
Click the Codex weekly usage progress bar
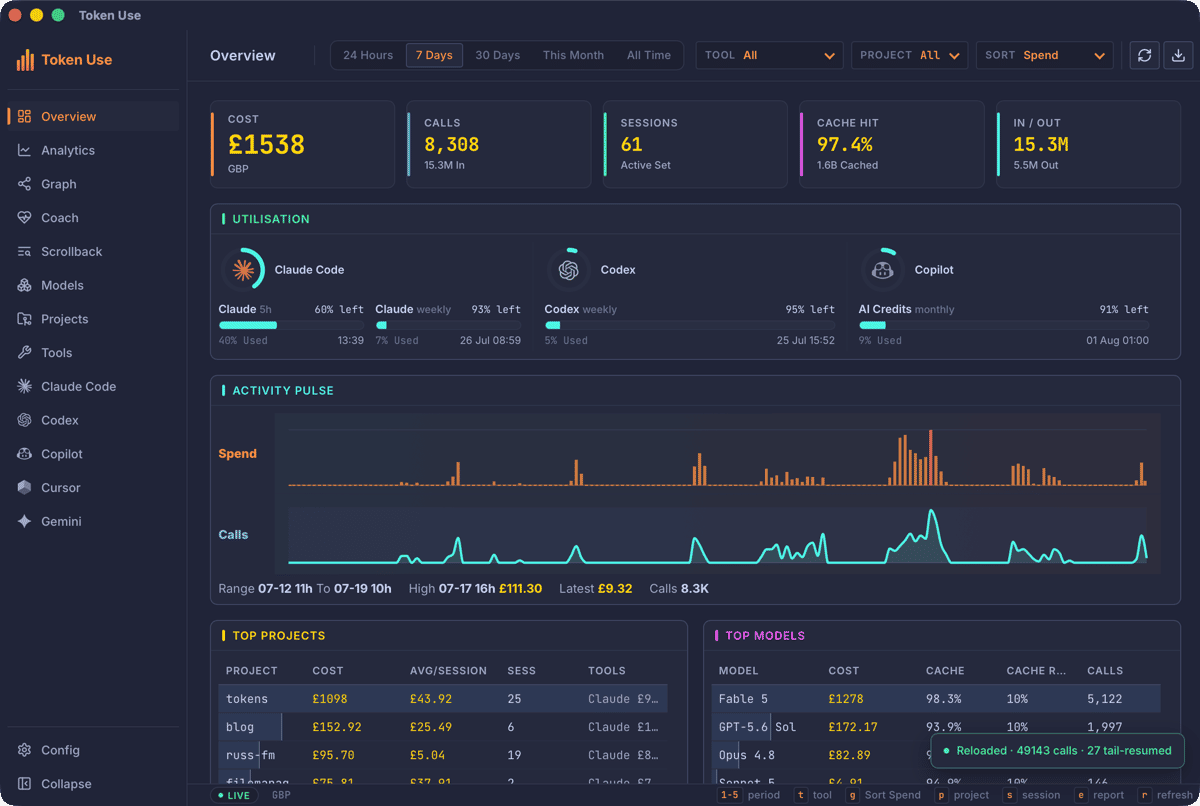[689, 325]
